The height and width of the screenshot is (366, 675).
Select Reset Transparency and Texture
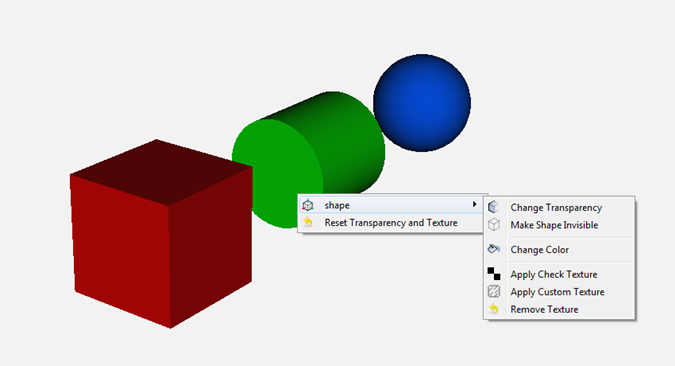point(390,223)
